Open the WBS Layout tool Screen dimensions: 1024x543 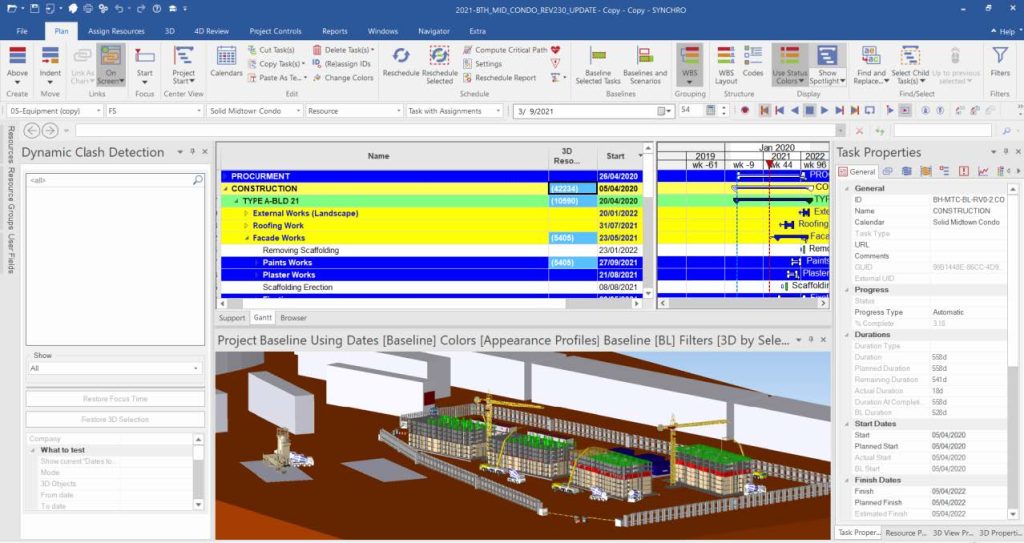pyautogui.click(x=726, y=64)
